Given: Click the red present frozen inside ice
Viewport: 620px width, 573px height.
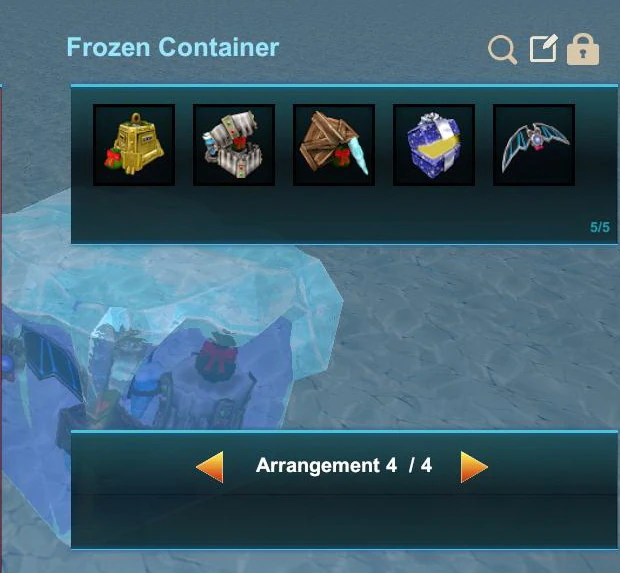Looking at the screenshot, I should [x=215, y=361].
